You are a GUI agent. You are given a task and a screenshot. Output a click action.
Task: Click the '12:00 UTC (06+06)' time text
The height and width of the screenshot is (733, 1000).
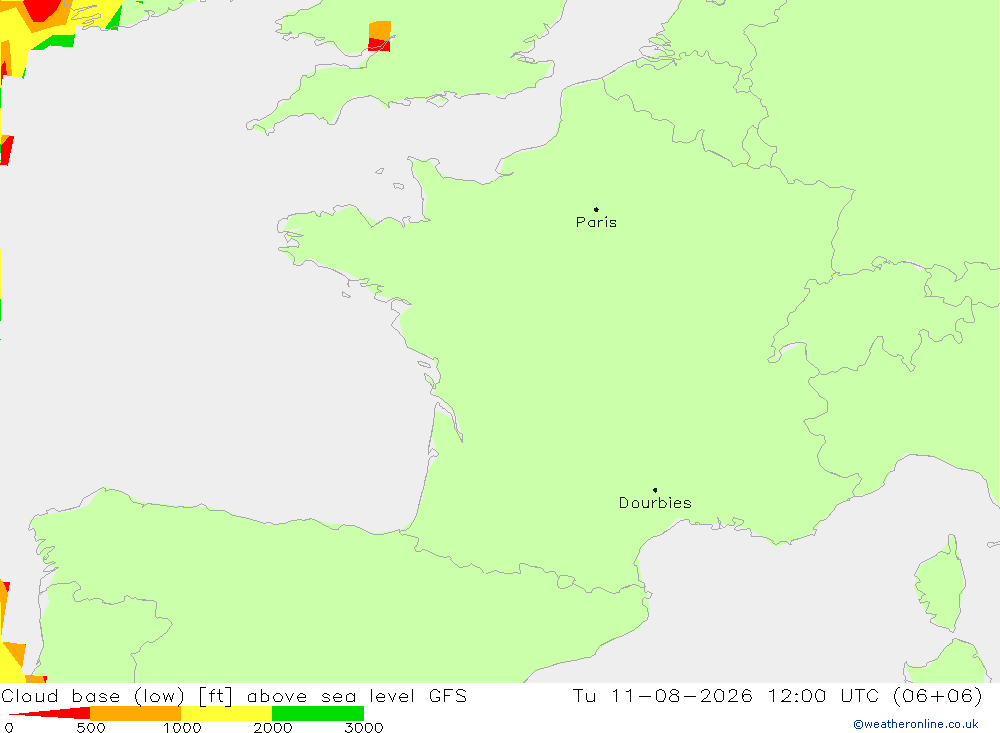pos(874,695)
